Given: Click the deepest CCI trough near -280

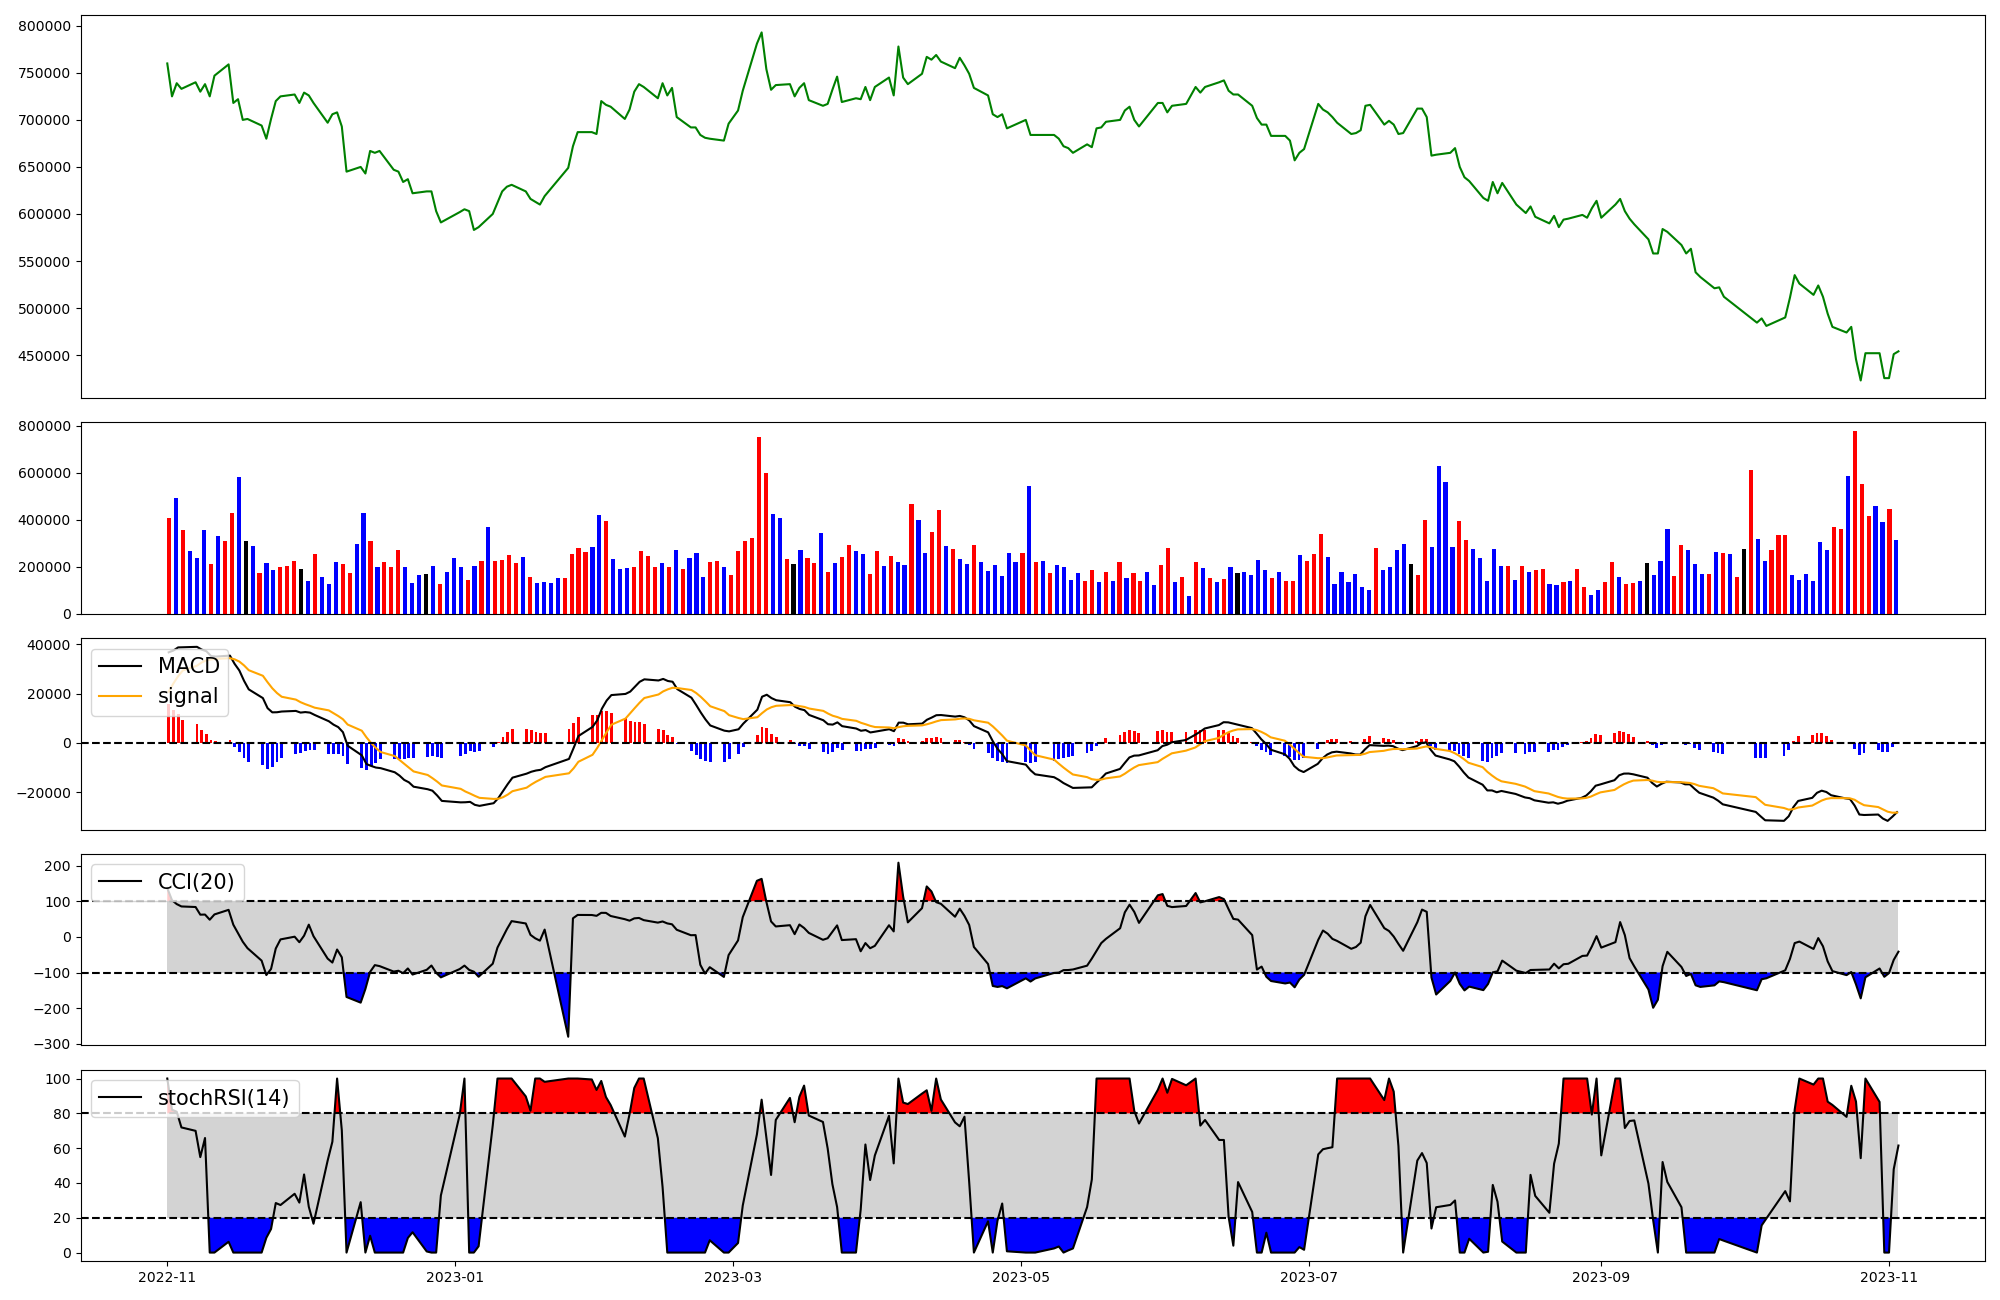Looking at the screenshot, I should coord(568,1035).
